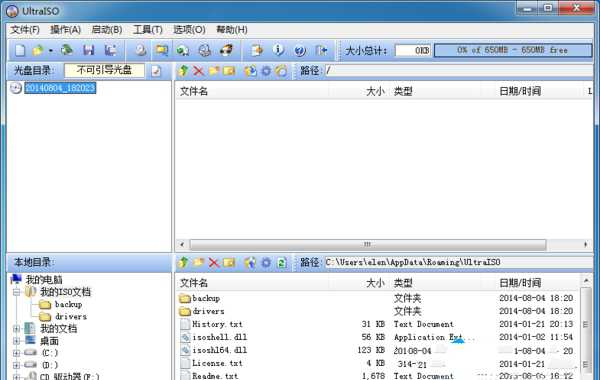Click the 650MB capacity progress bar

point(513,50)
